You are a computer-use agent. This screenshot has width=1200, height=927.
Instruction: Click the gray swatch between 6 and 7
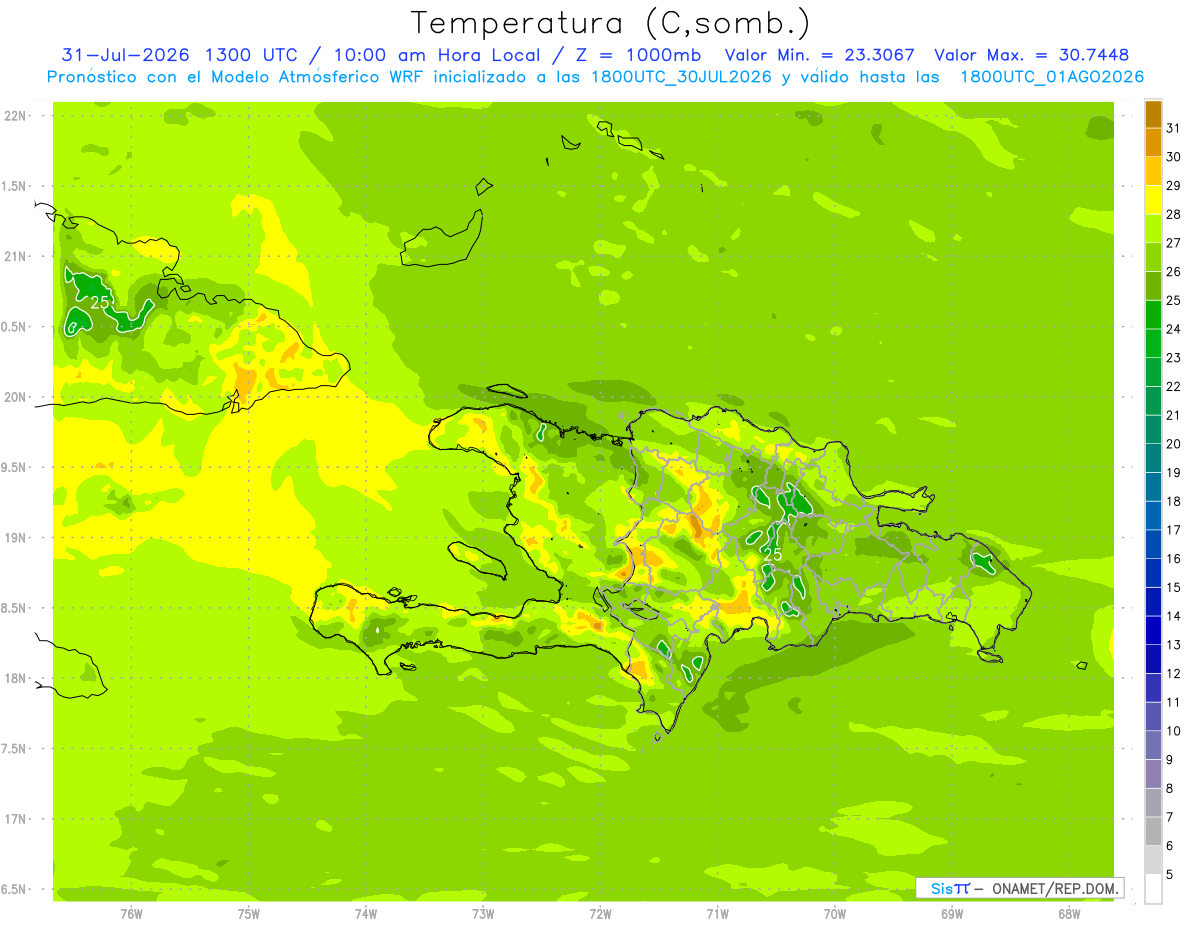(x=1153, y=832)
